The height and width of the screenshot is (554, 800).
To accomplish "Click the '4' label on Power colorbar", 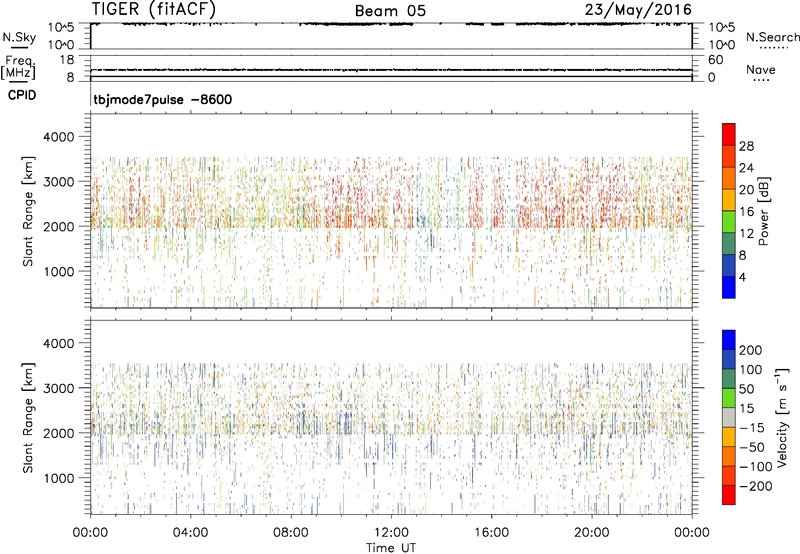I will point(742,278).
